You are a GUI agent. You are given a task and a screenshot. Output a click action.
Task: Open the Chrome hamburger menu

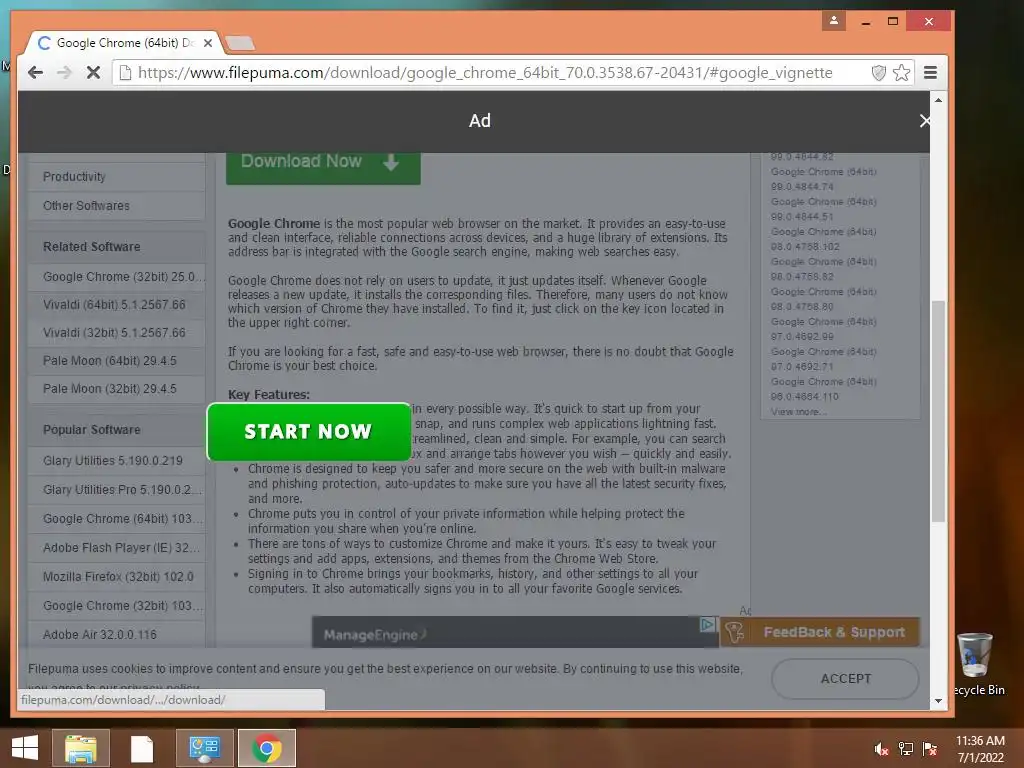931,72
